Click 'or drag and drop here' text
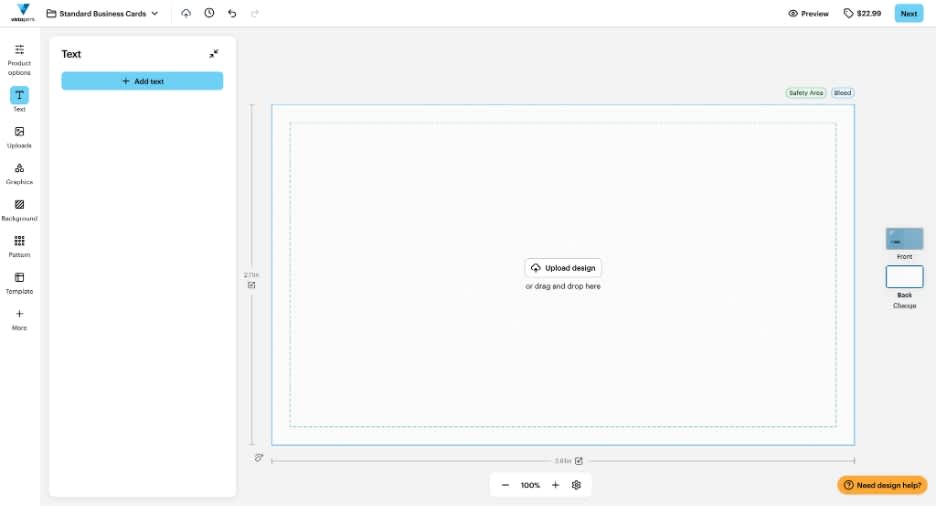The height and width of the screenshot is (506, 936). coord(563,286)
